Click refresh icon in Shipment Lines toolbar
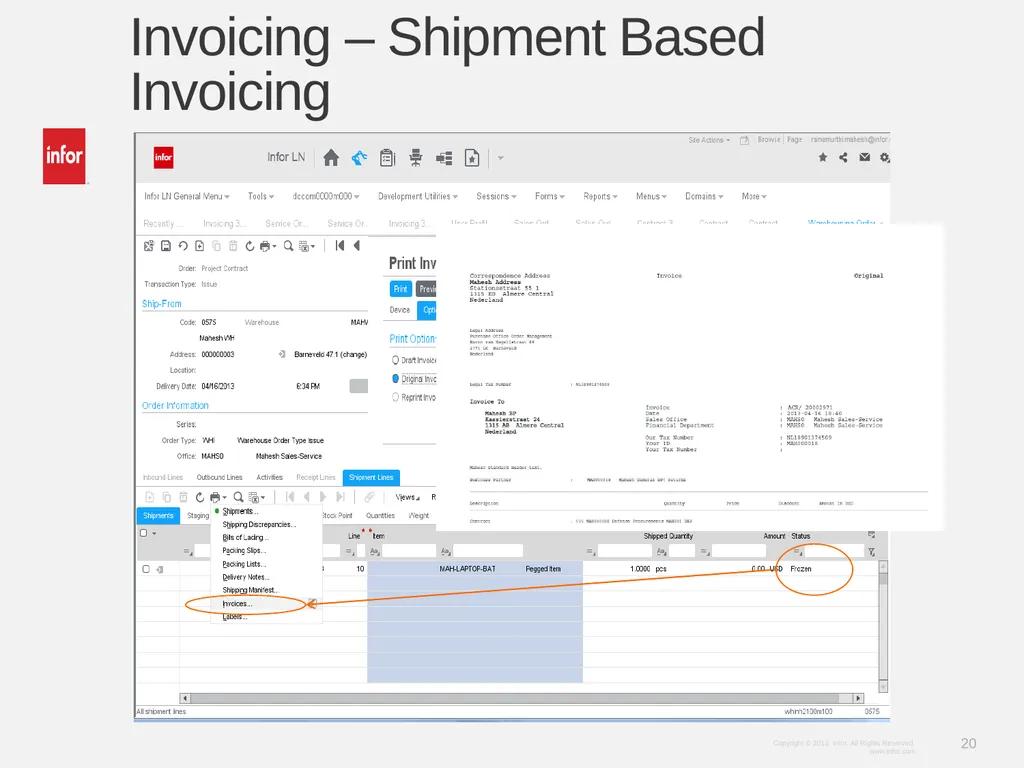This screenshot has height=768, width=1024. click(200, 498)
